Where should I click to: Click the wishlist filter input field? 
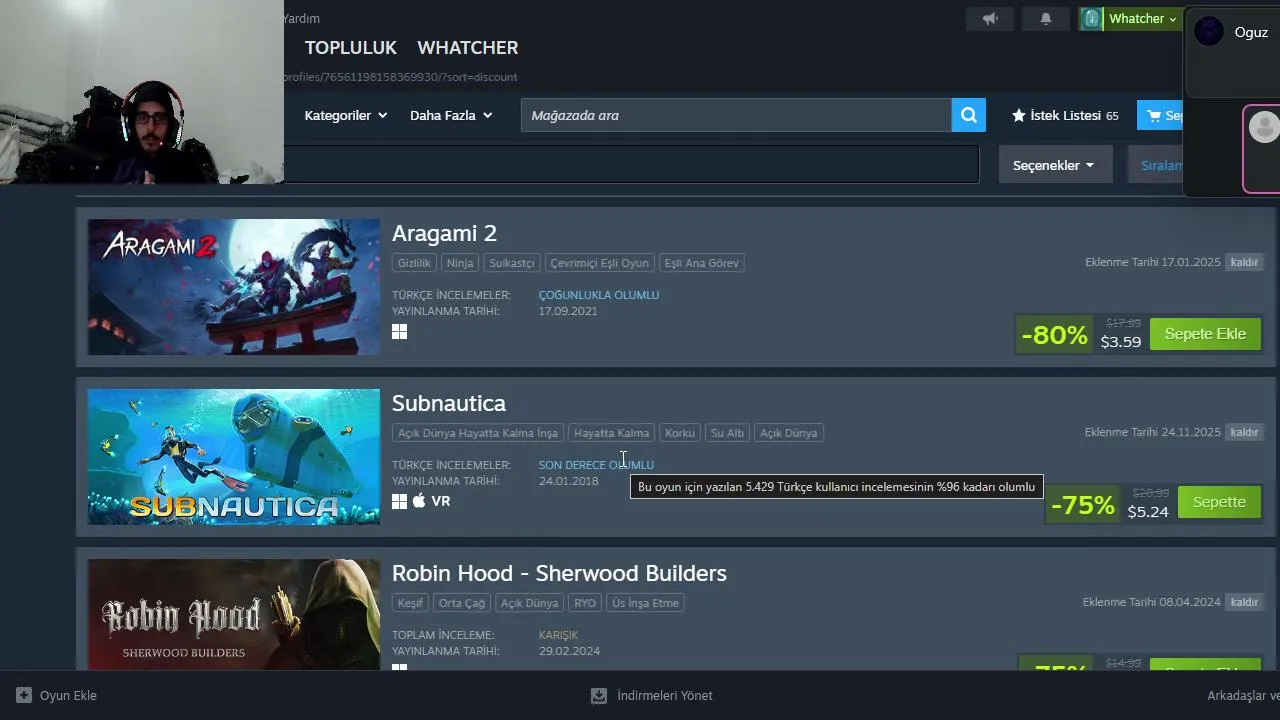(x=631, y=165)
